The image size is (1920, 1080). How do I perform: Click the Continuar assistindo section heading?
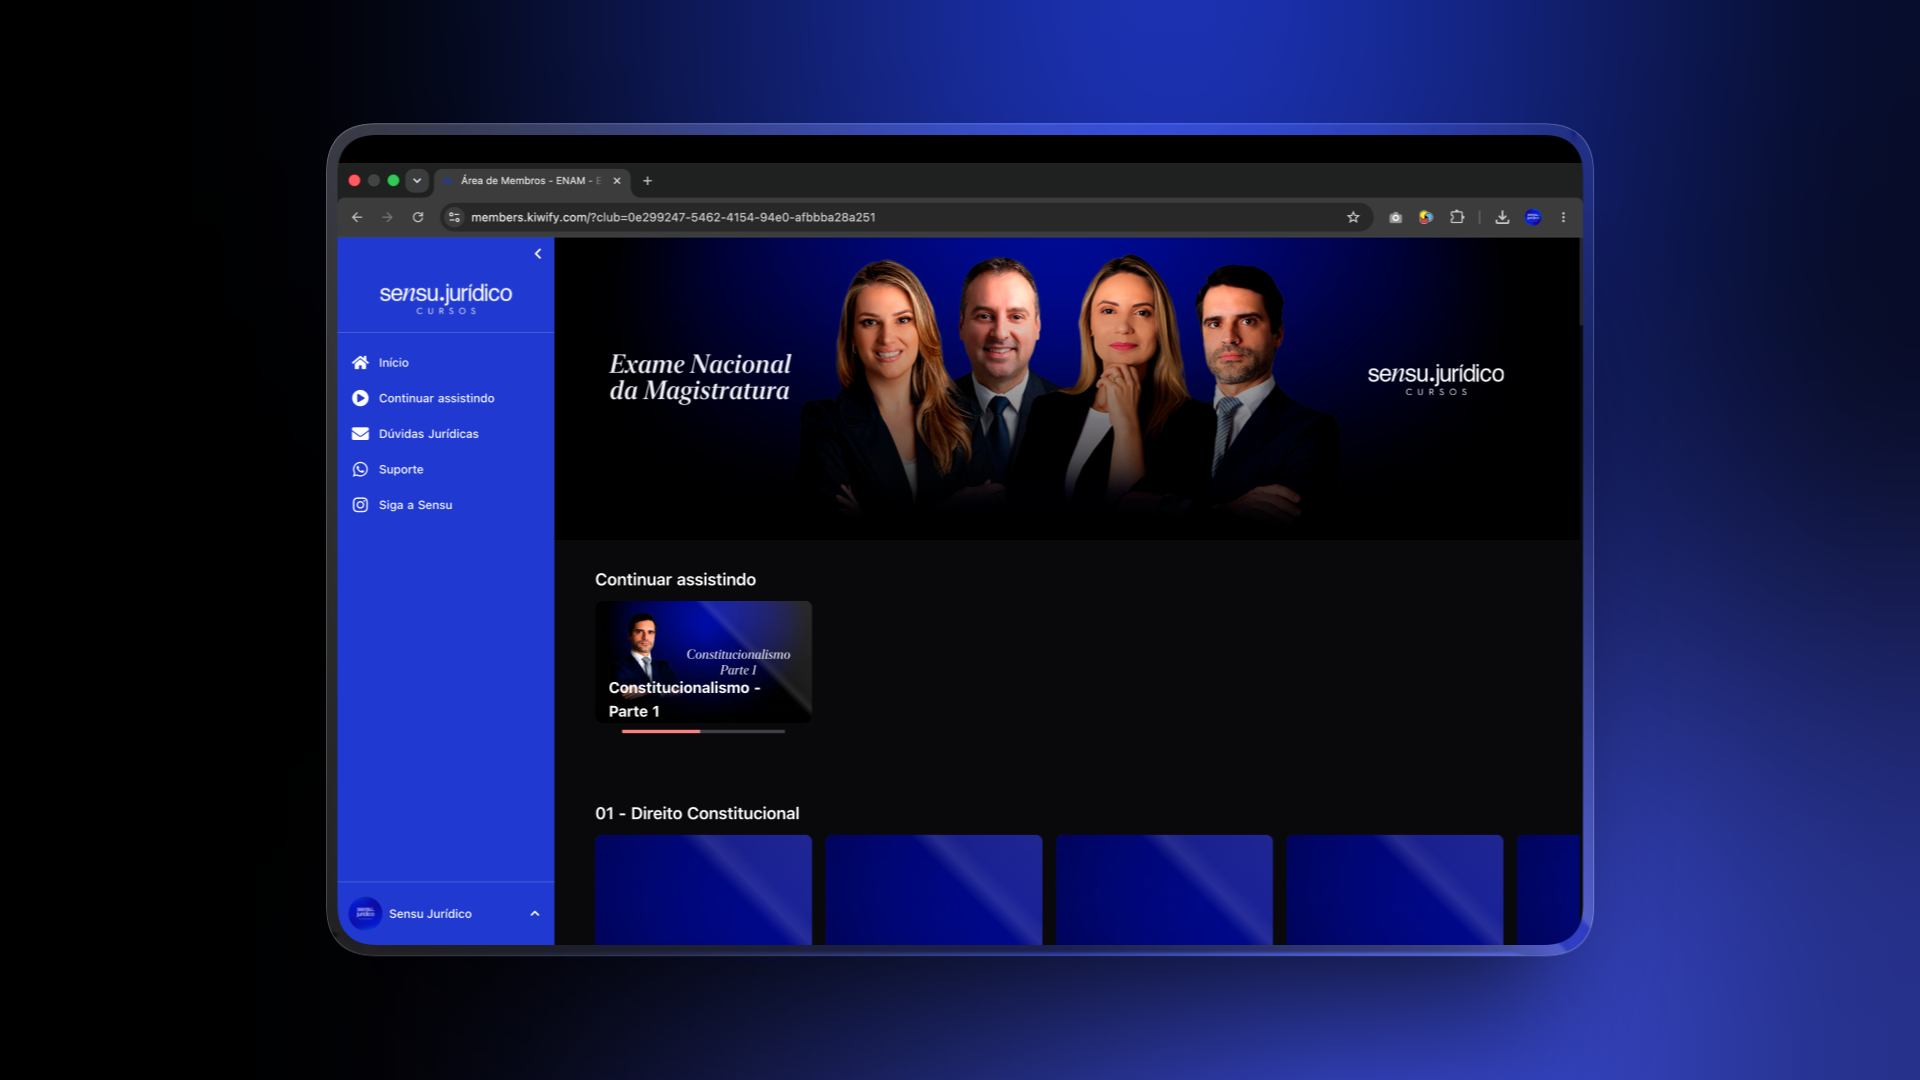675,580
